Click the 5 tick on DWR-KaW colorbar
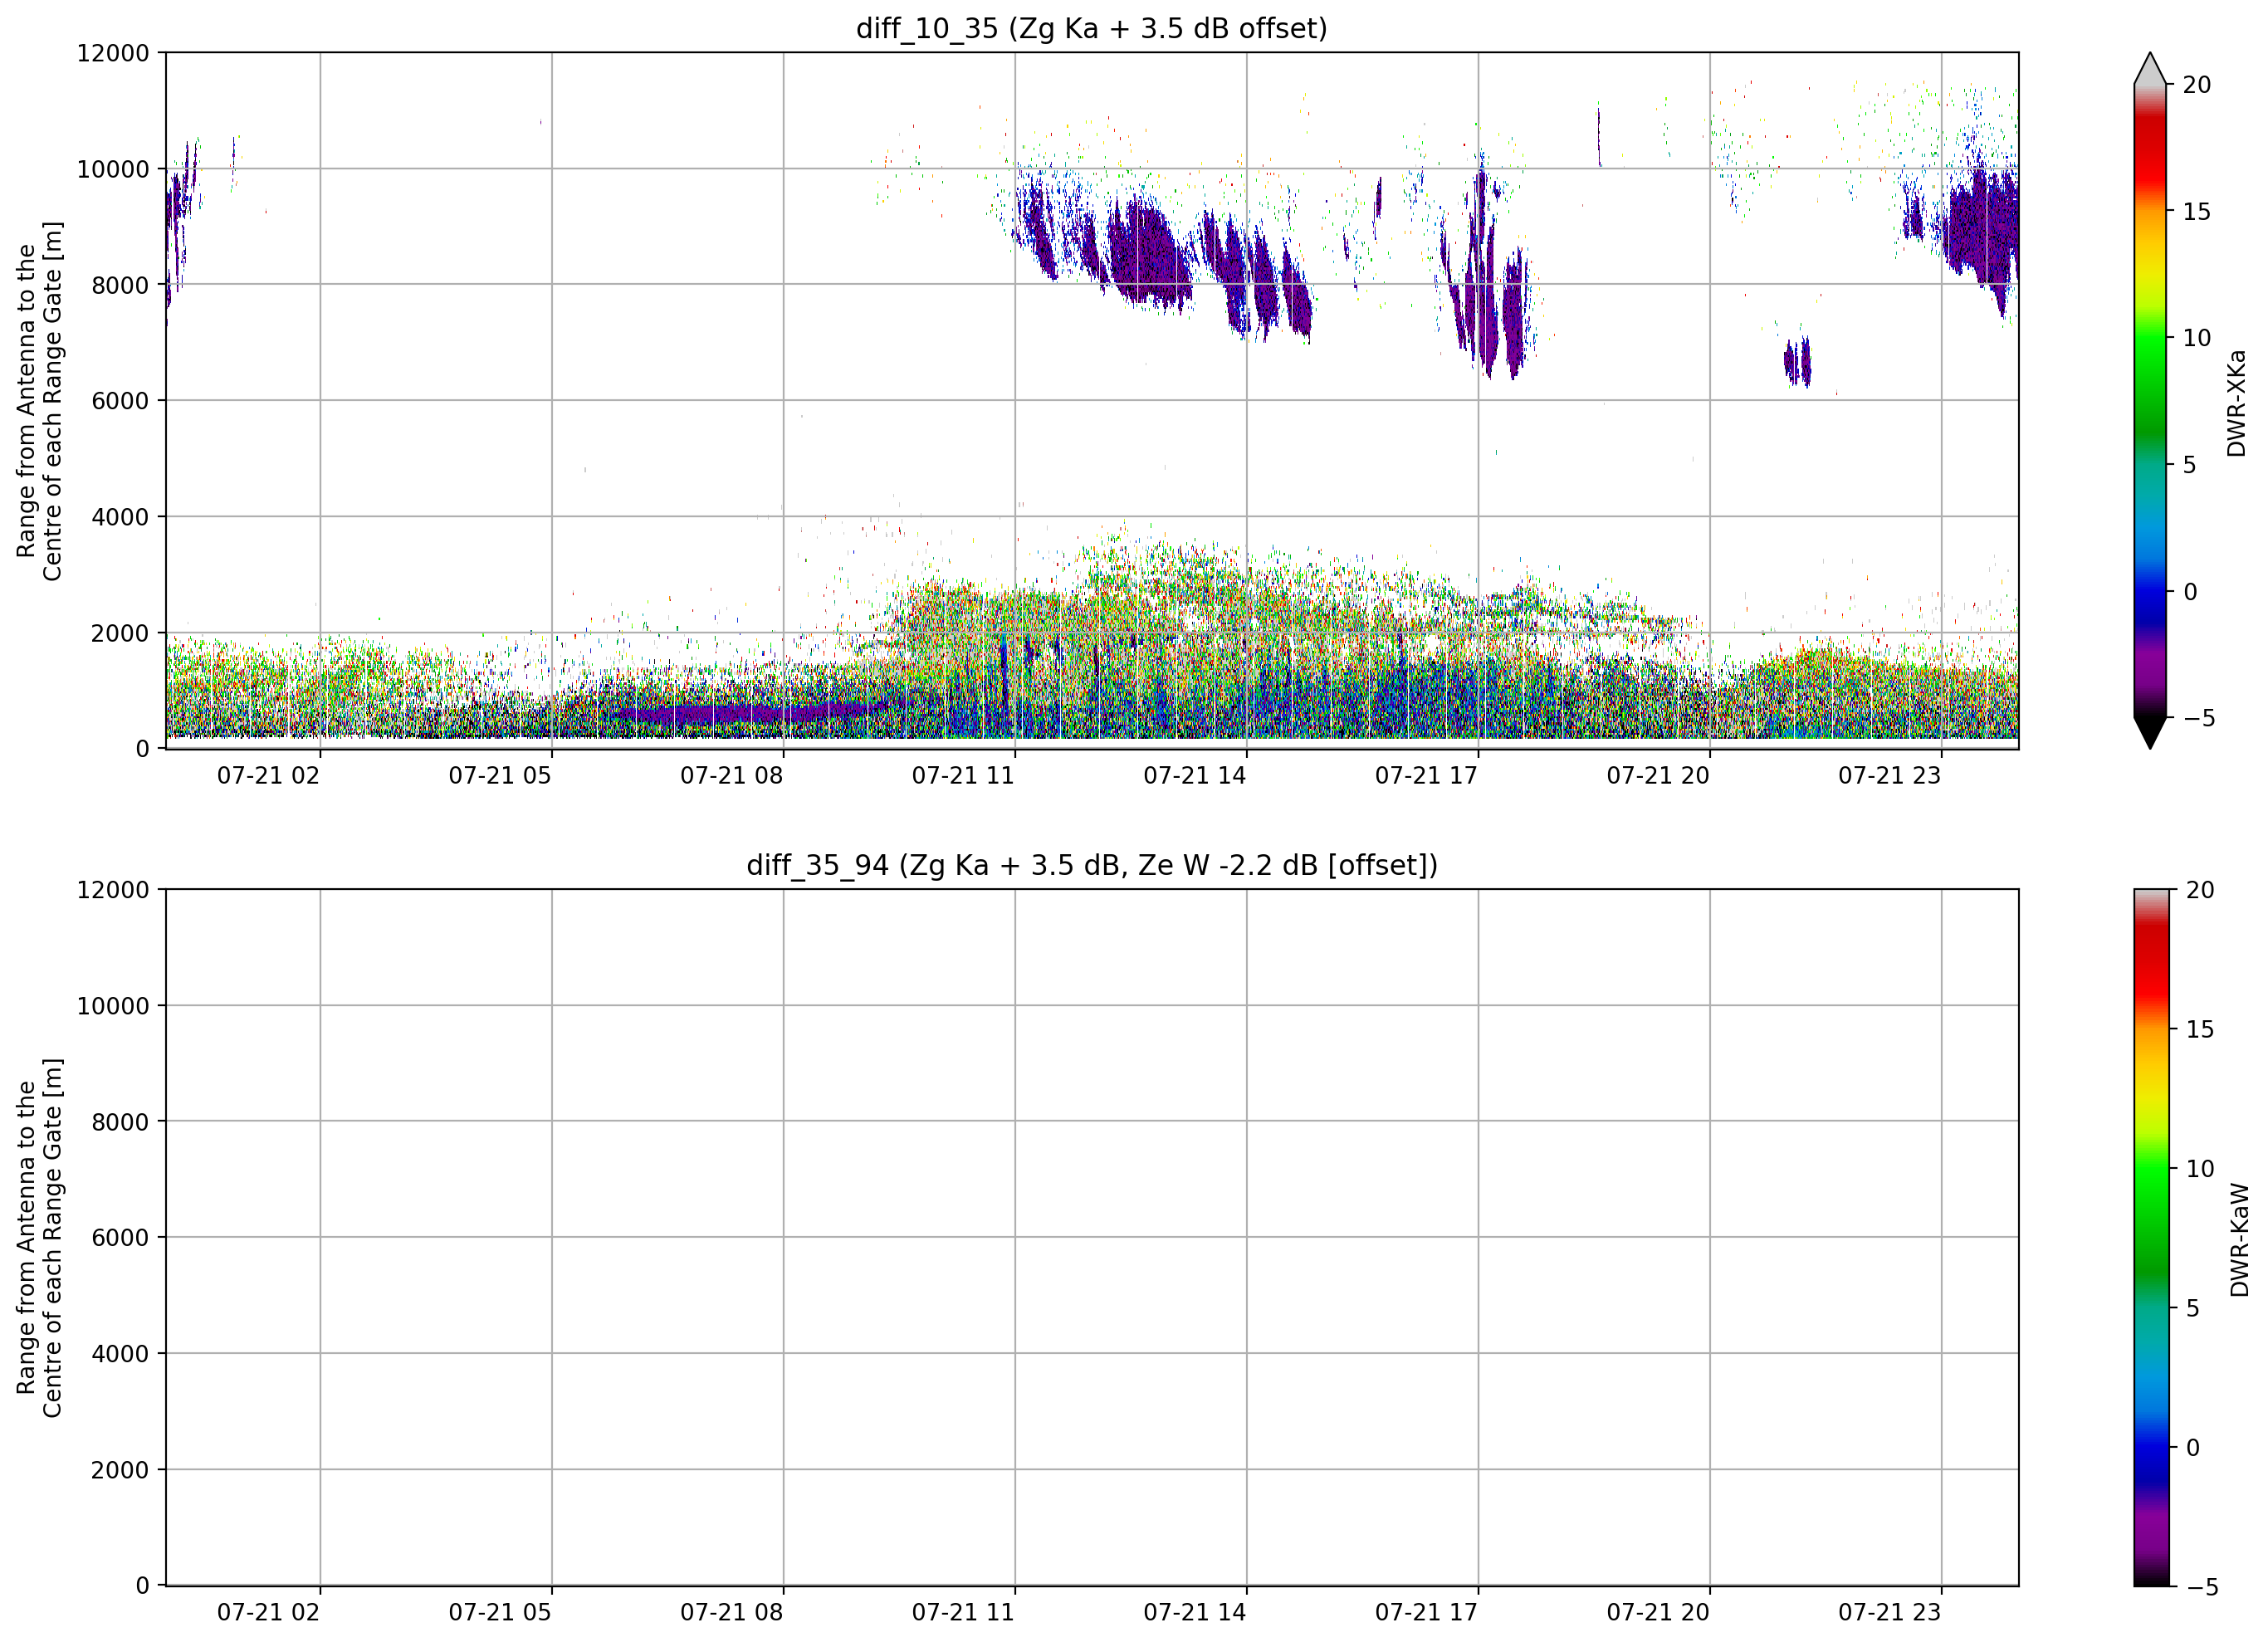 pyautogui.click(x=2193, y=1308)
